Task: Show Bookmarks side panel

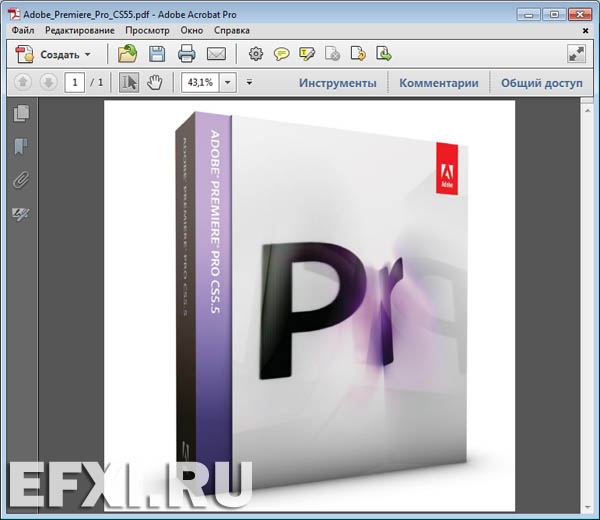Action: coord(21,147)
